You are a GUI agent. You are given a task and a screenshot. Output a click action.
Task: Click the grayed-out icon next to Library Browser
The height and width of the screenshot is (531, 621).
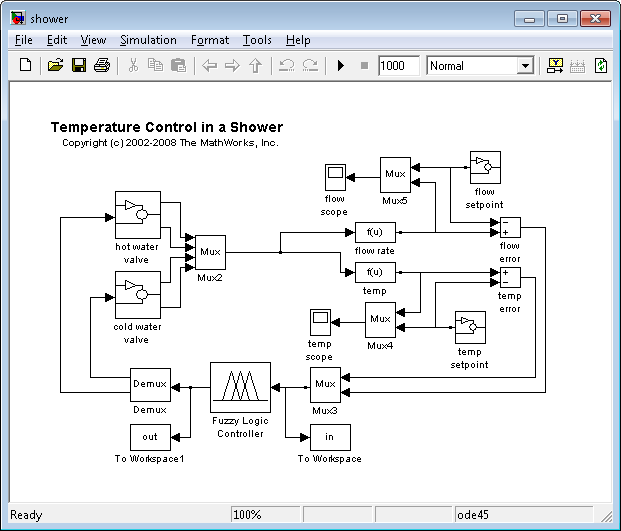click(577, 65)
